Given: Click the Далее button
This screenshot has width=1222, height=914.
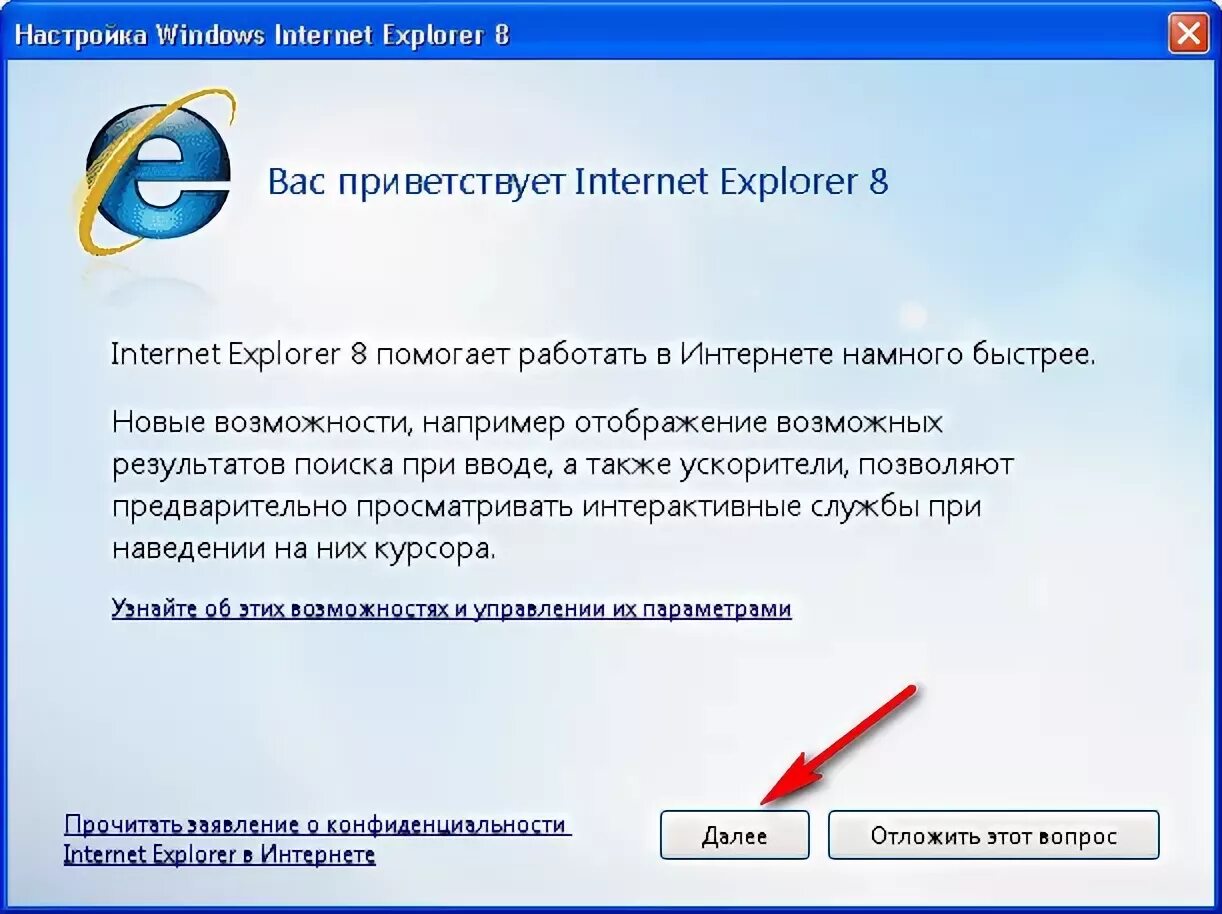Looking at the screenshot, I should point(734,835).
